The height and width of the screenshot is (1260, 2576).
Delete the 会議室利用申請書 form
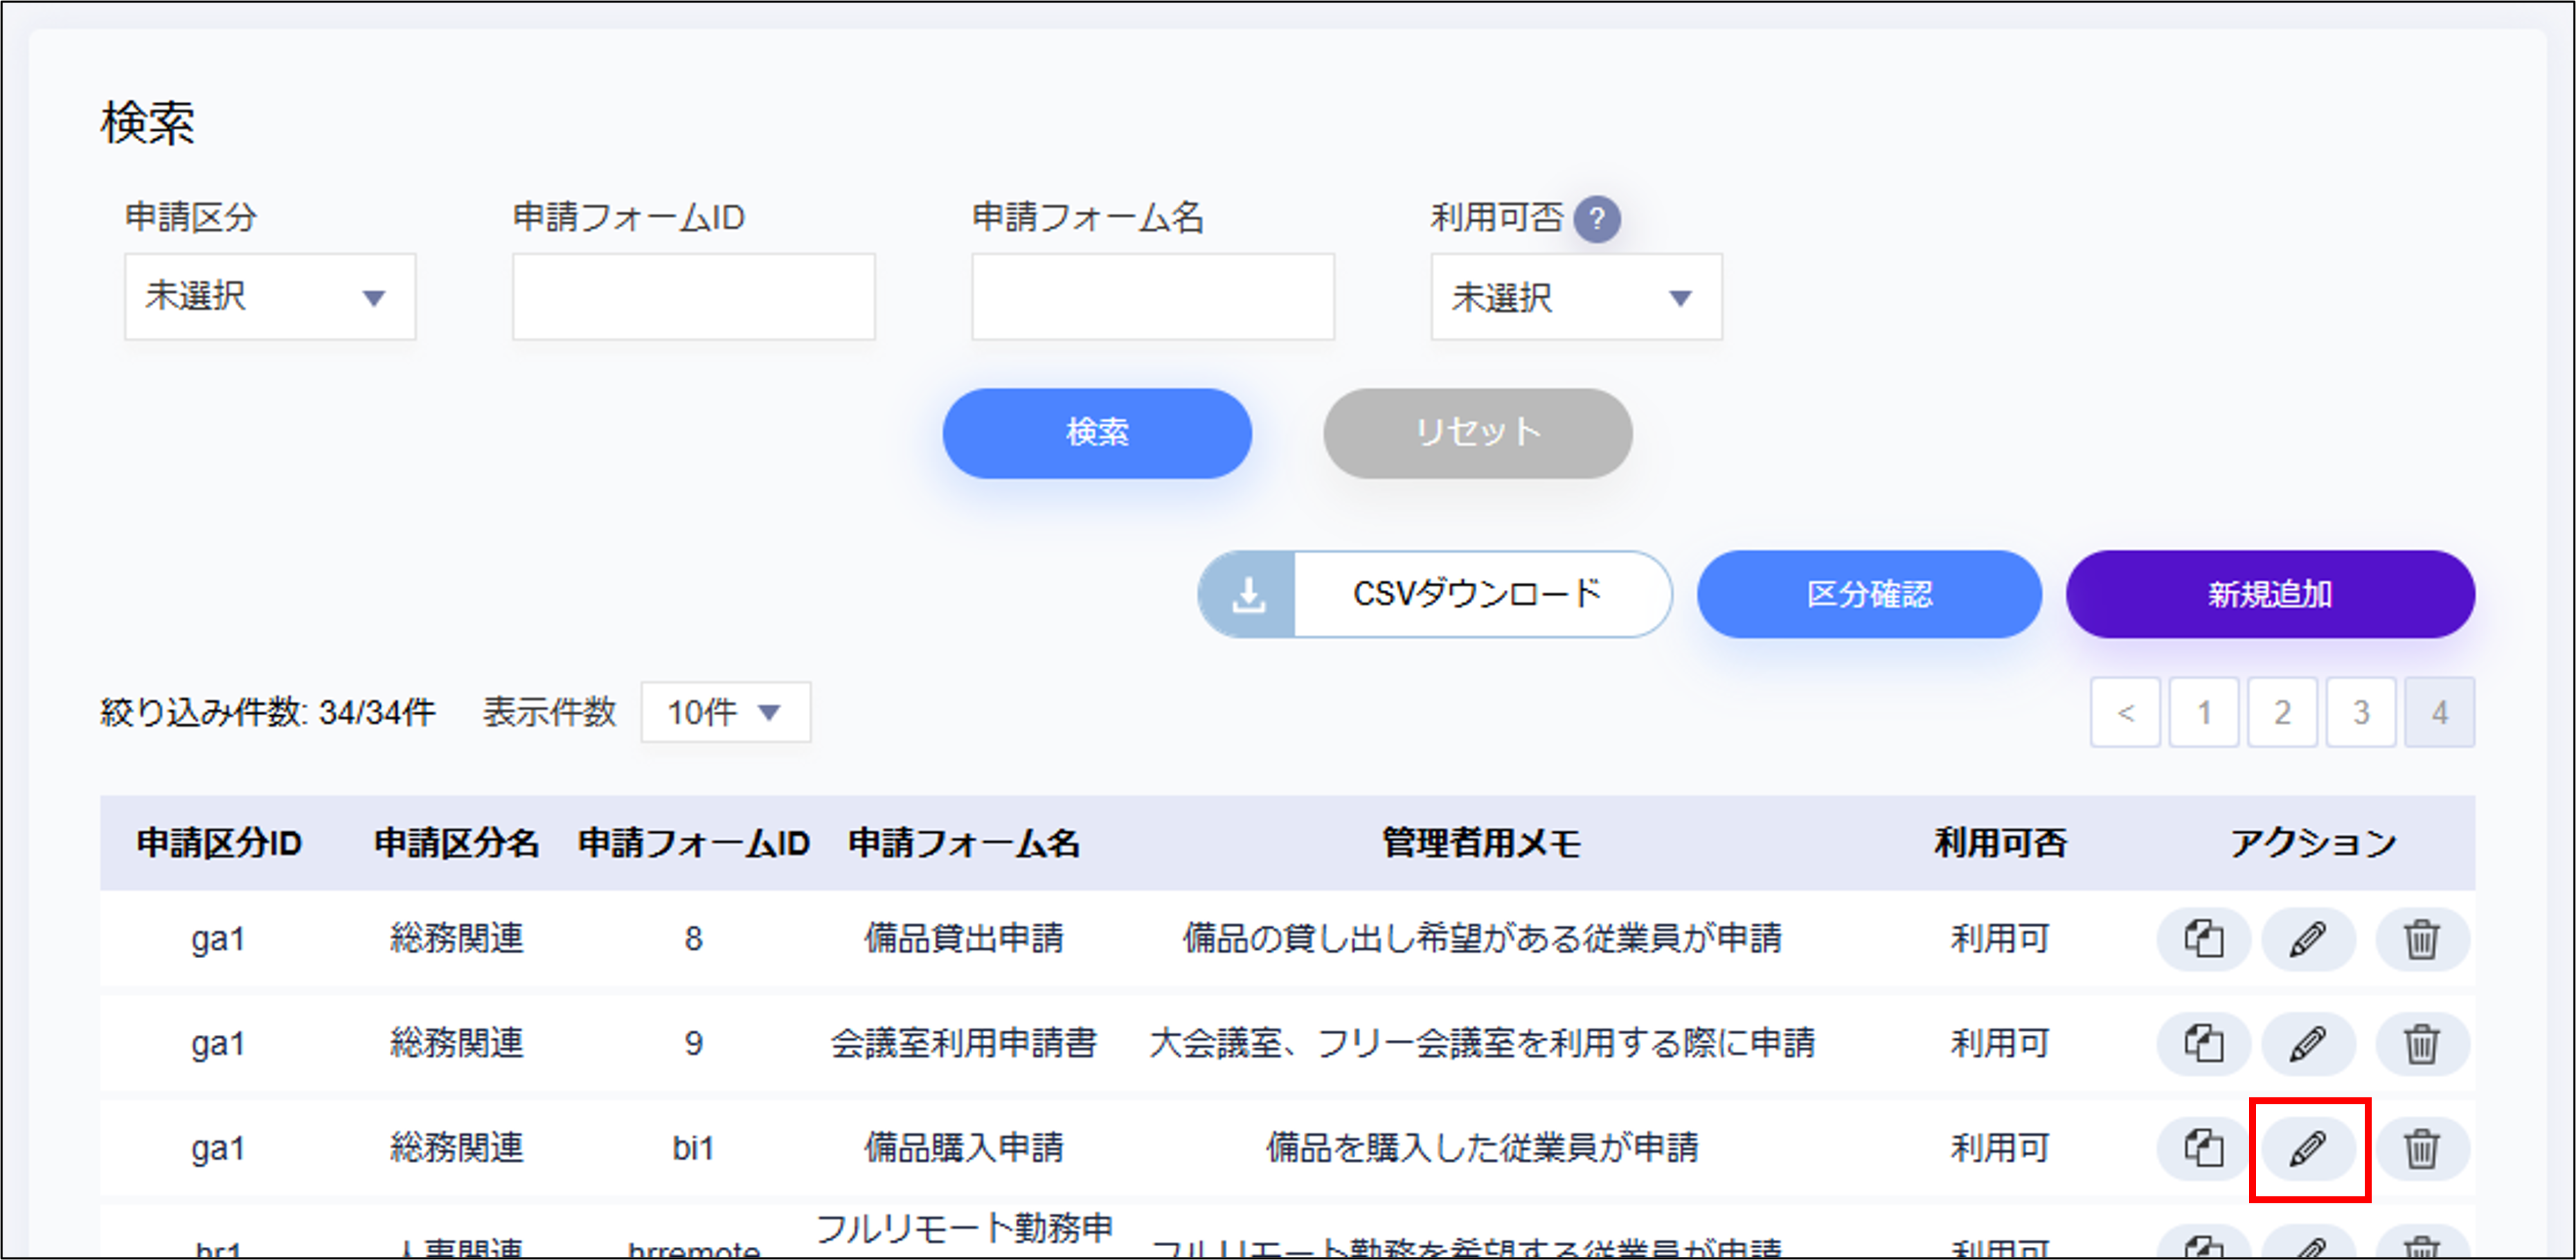[2421, 1044]
